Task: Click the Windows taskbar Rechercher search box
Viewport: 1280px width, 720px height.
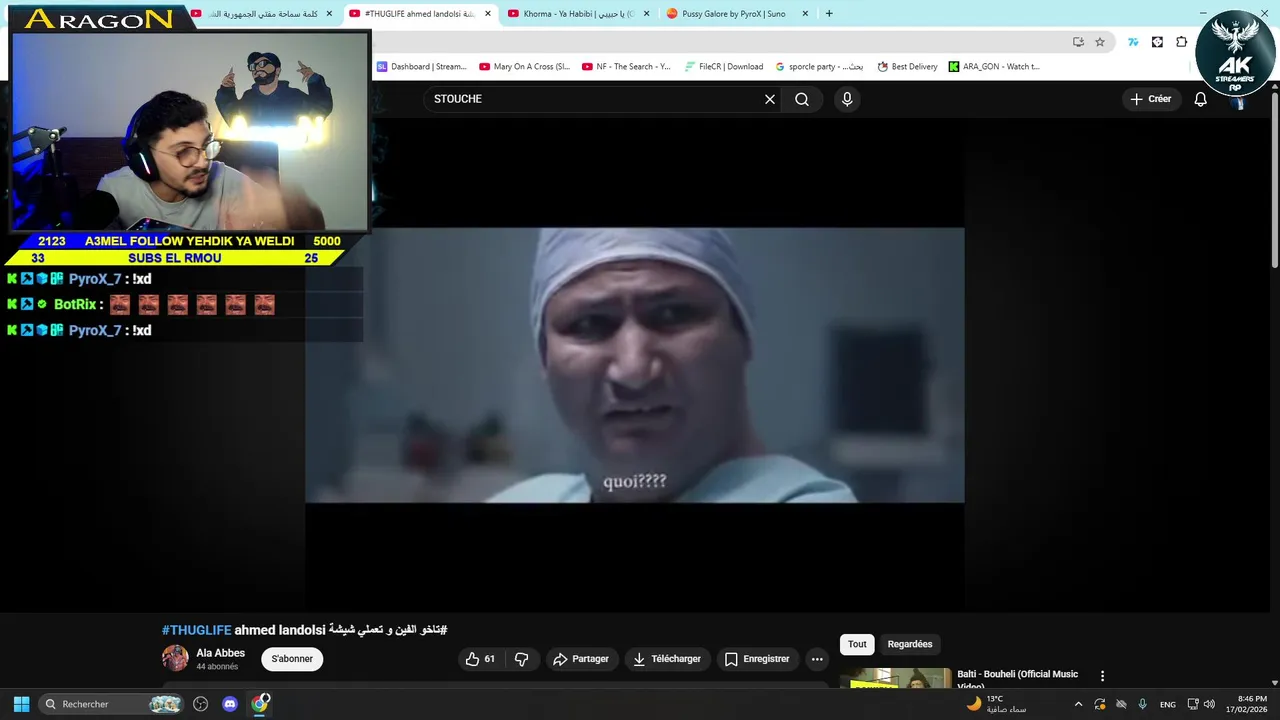Action: pyautogui.click(x=112, y=704)
